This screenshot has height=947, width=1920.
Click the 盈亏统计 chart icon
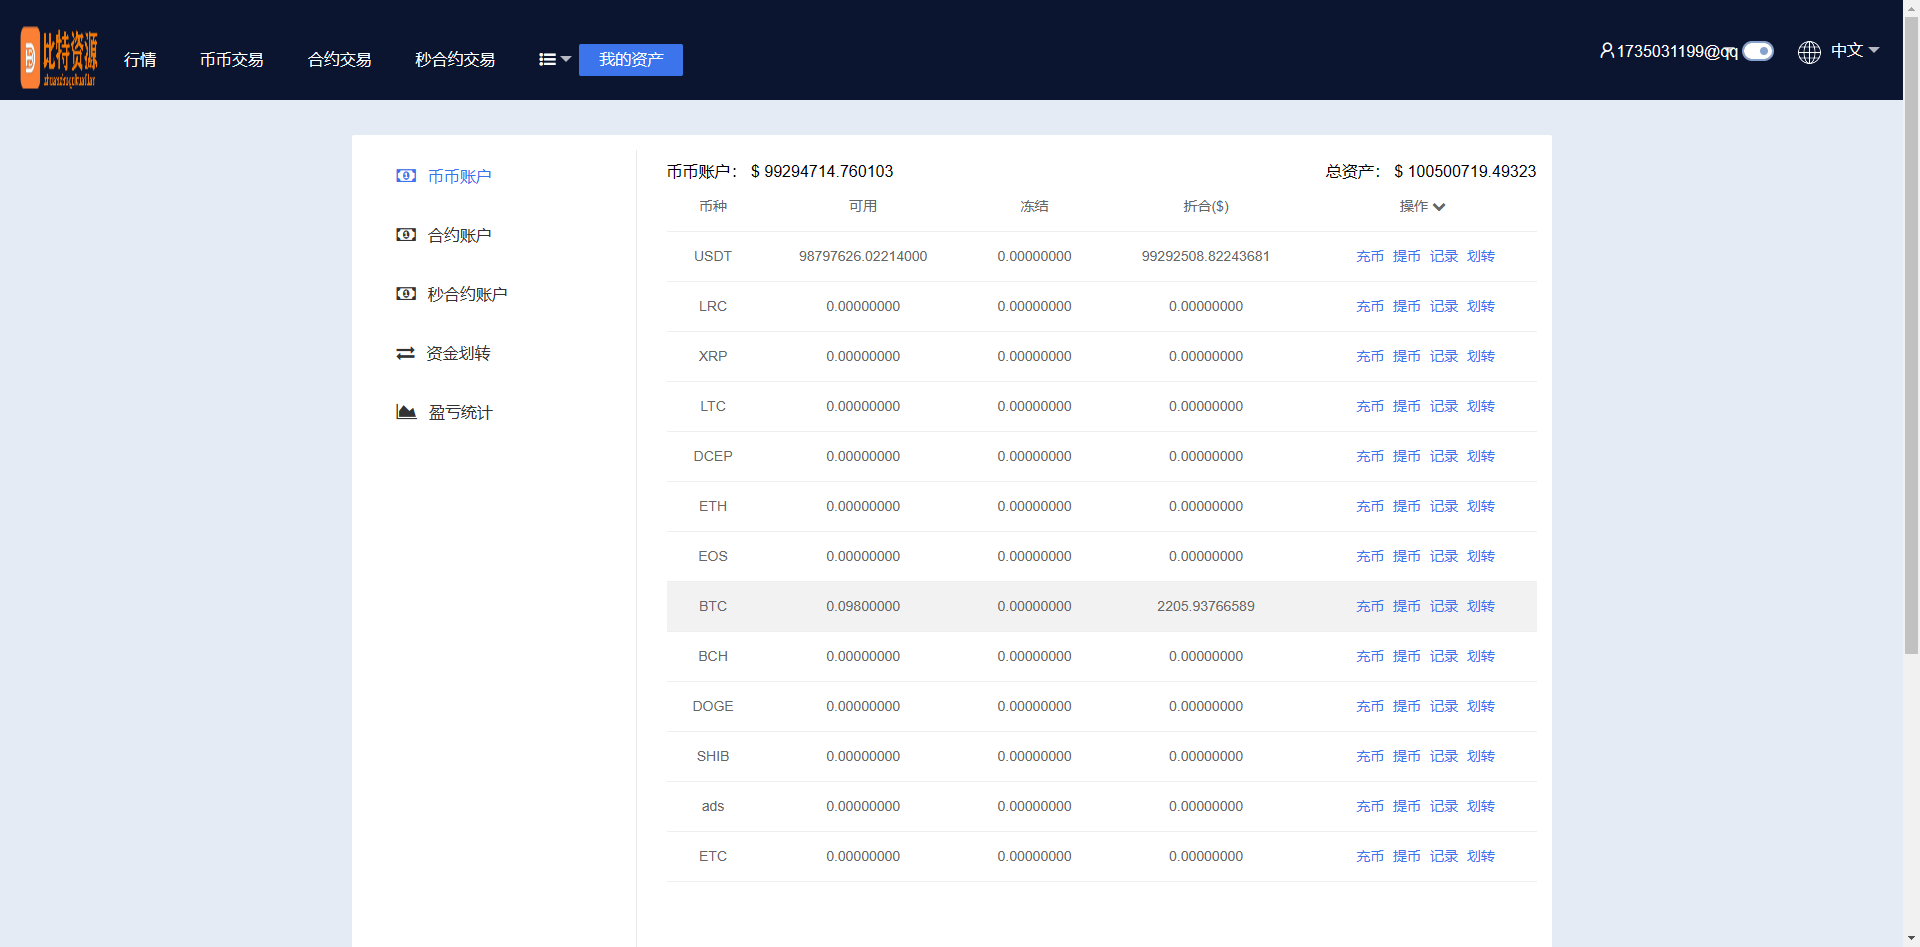click(x=406, y=412)
